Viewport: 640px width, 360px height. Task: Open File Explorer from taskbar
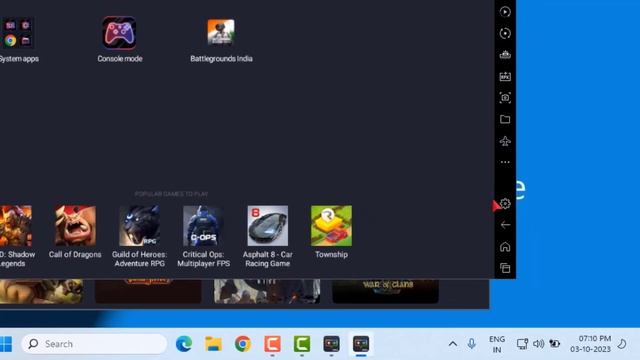click(x=213, y=344)
